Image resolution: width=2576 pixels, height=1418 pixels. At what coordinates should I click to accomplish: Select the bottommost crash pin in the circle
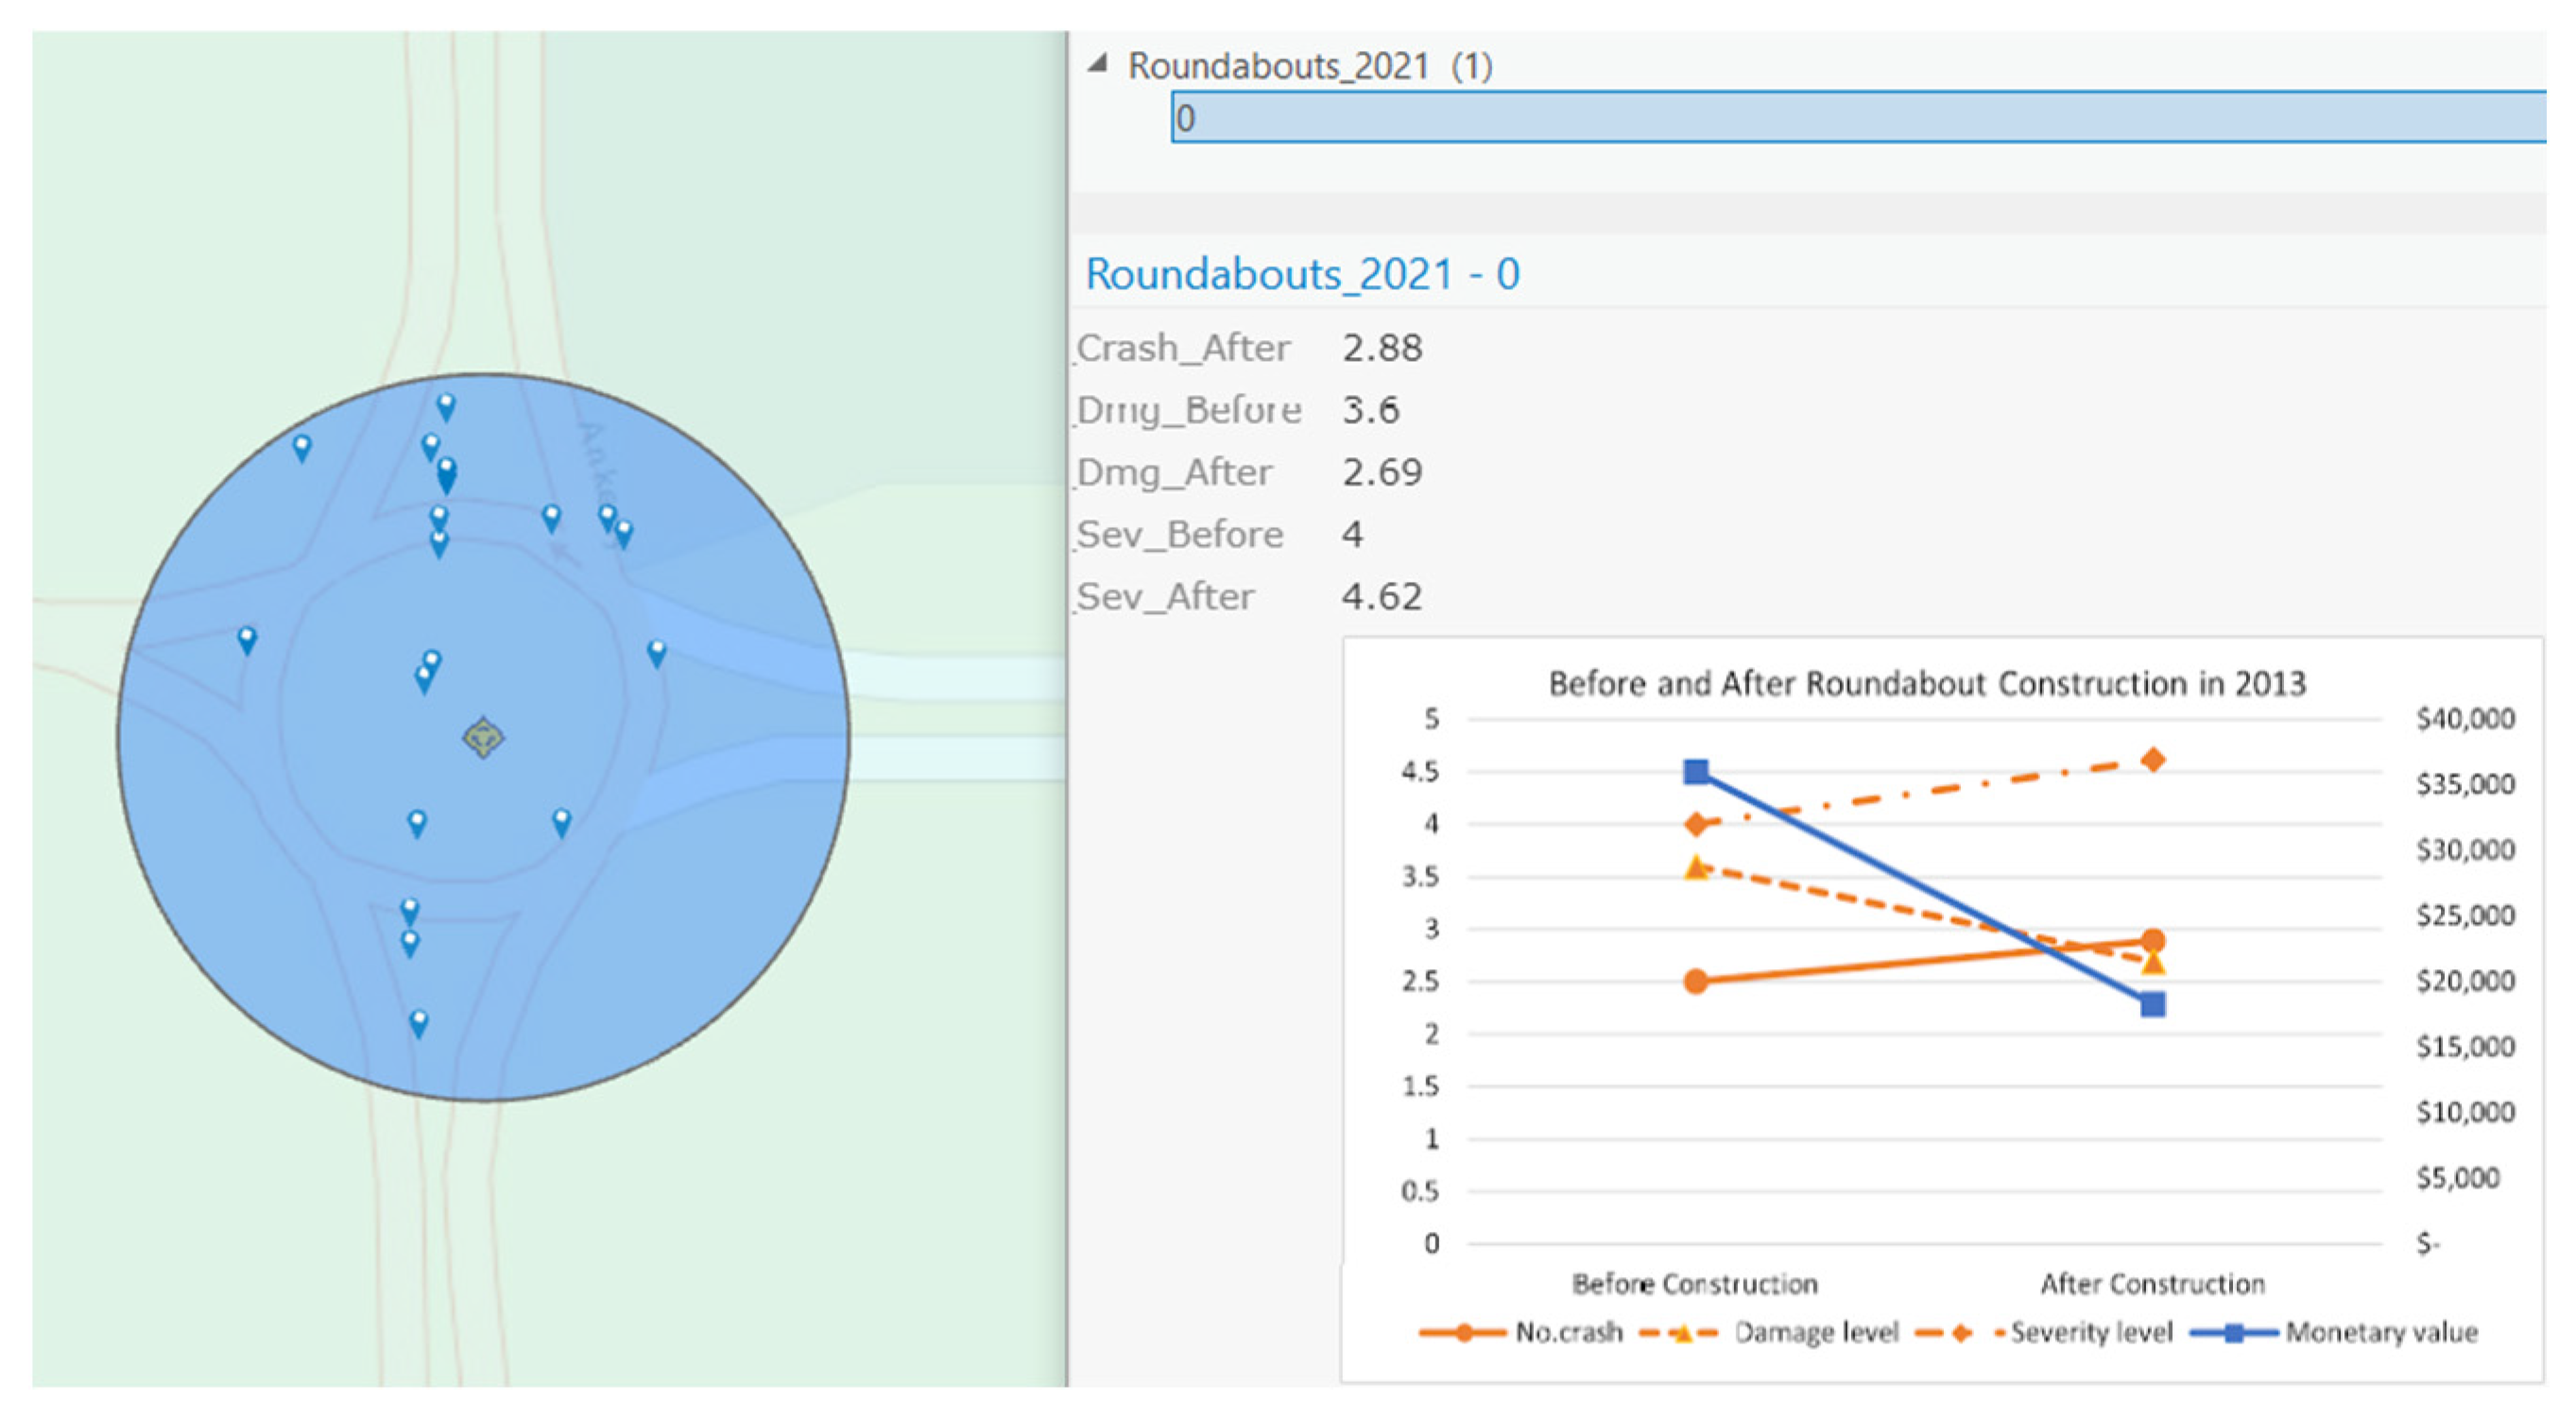[x=419, y=1023]
